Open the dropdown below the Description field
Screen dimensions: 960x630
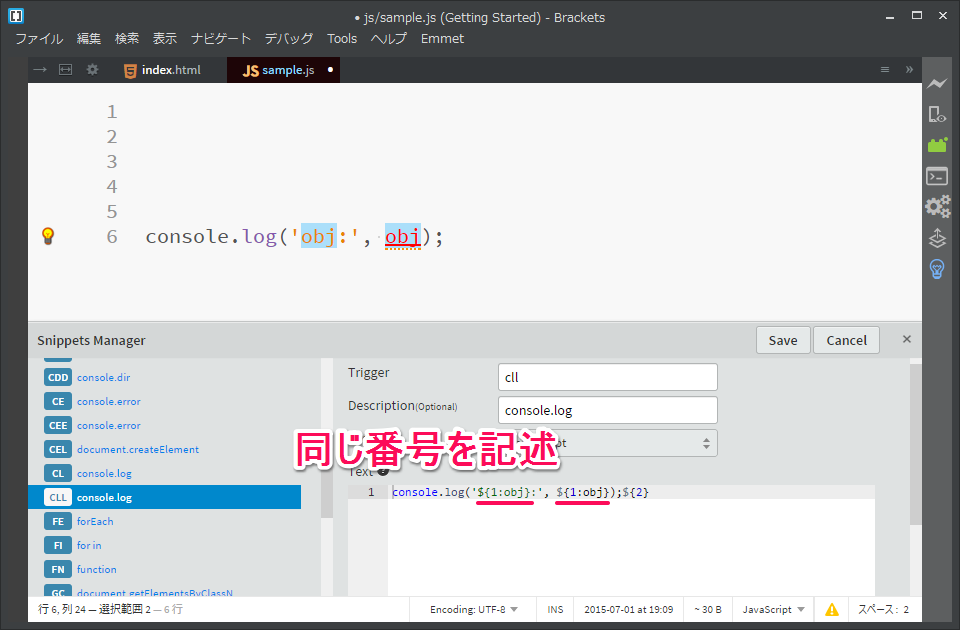point(607,443)
